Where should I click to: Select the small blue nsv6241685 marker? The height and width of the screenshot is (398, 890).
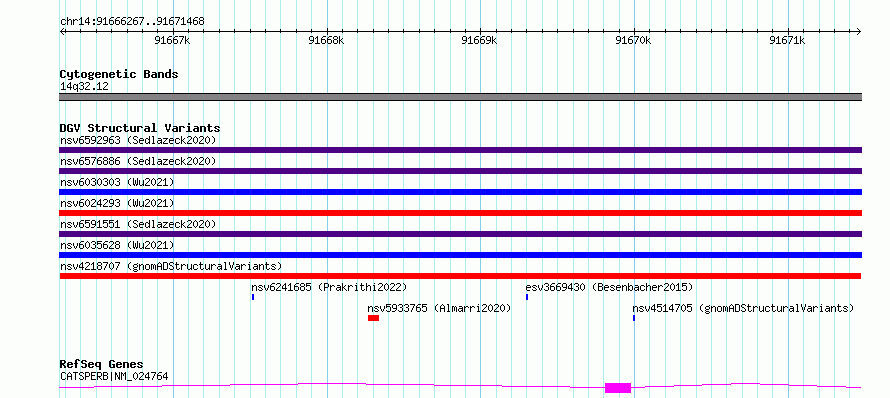[x=253, y=297]
